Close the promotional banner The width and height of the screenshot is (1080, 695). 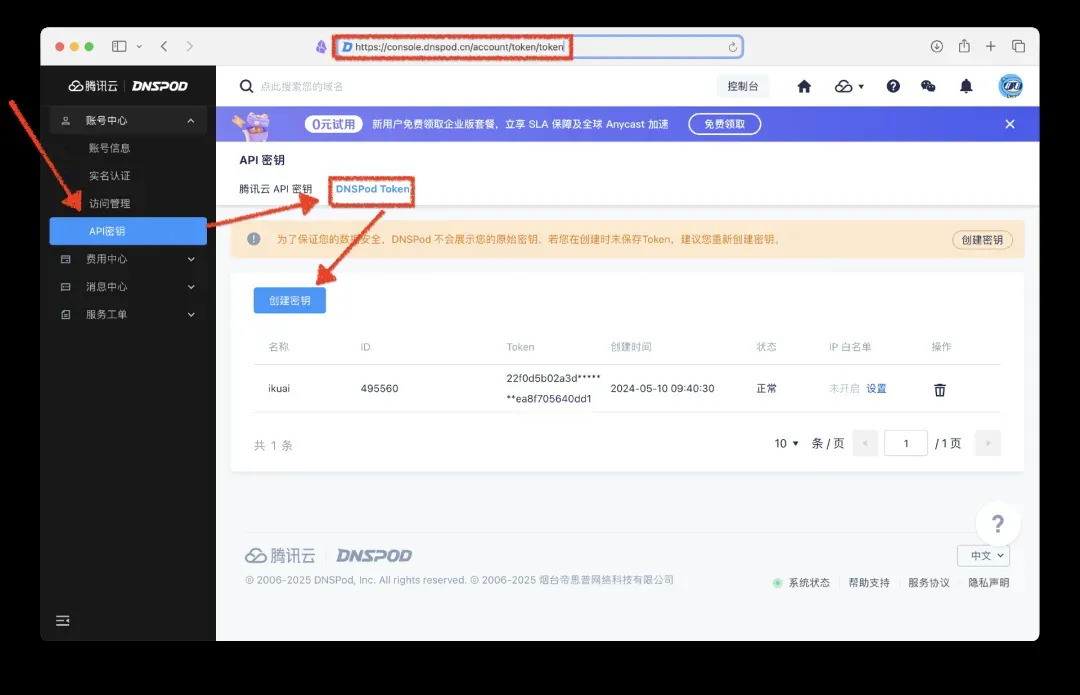coord(1010,124)
